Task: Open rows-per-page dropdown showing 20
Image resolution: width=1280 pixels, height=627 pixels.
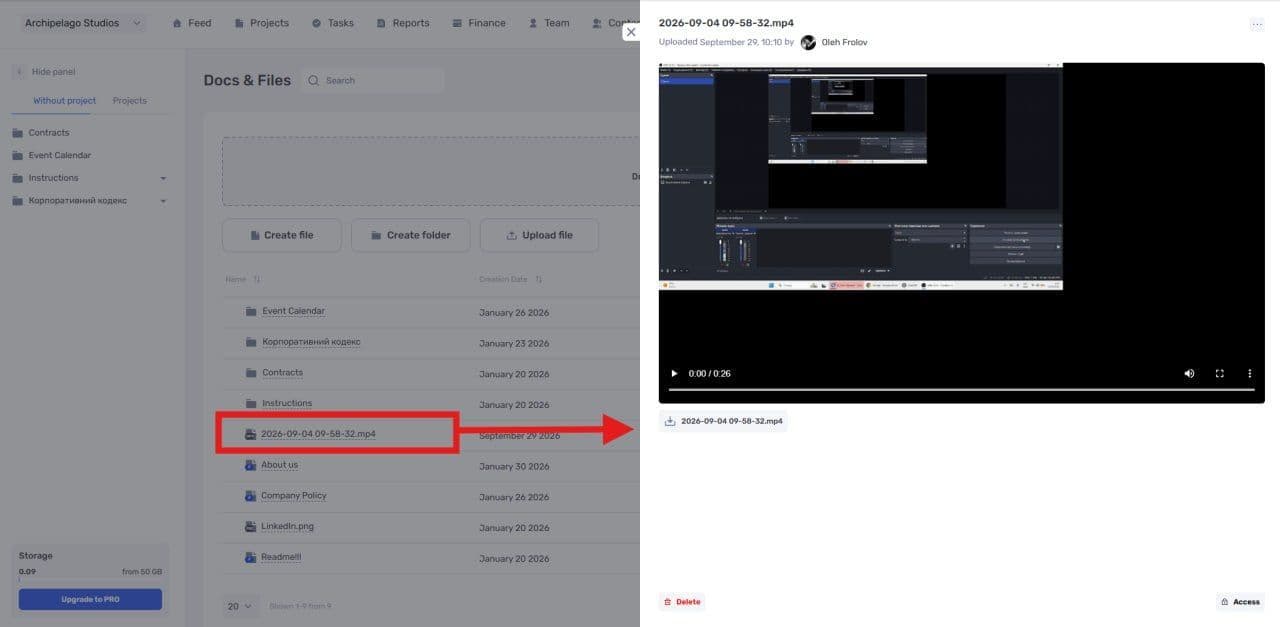Action: (x=241, y=606)
